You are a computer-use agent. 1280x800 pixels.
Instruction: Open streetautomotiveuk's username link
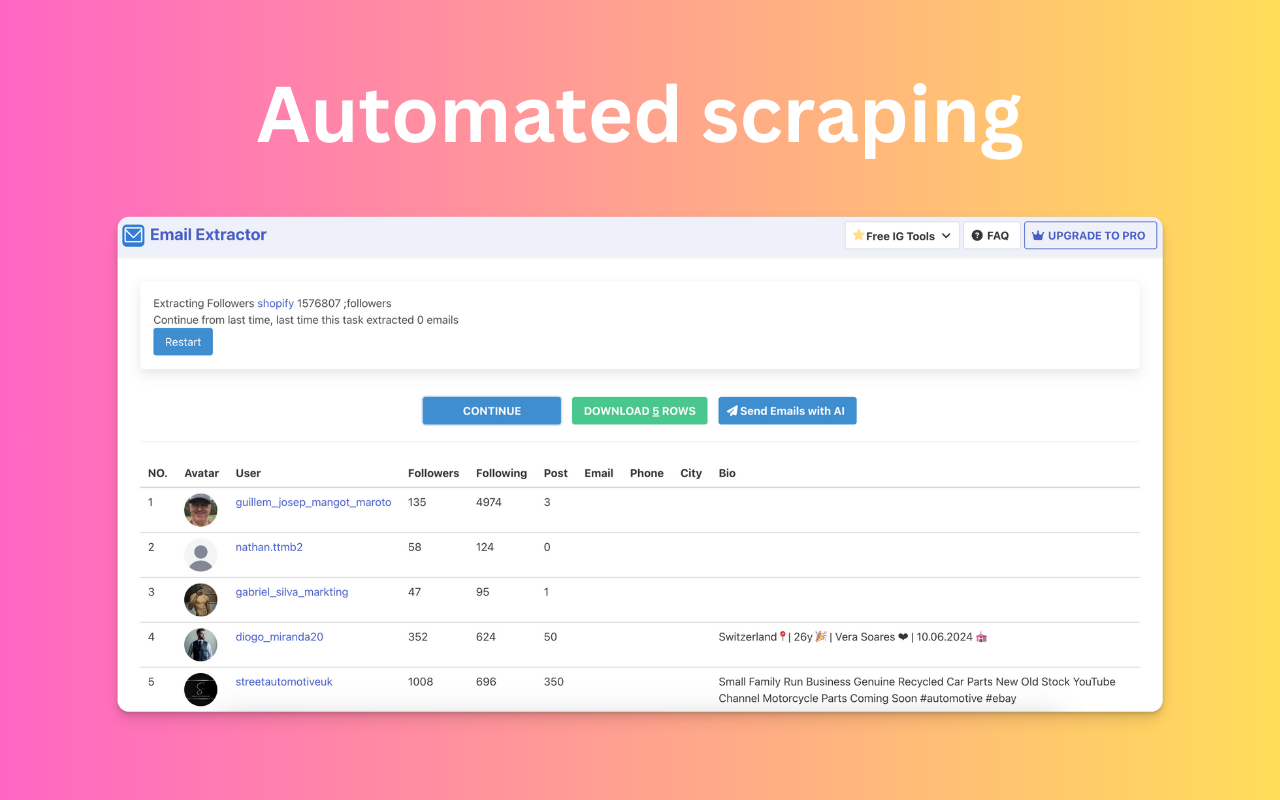[283, 681]
